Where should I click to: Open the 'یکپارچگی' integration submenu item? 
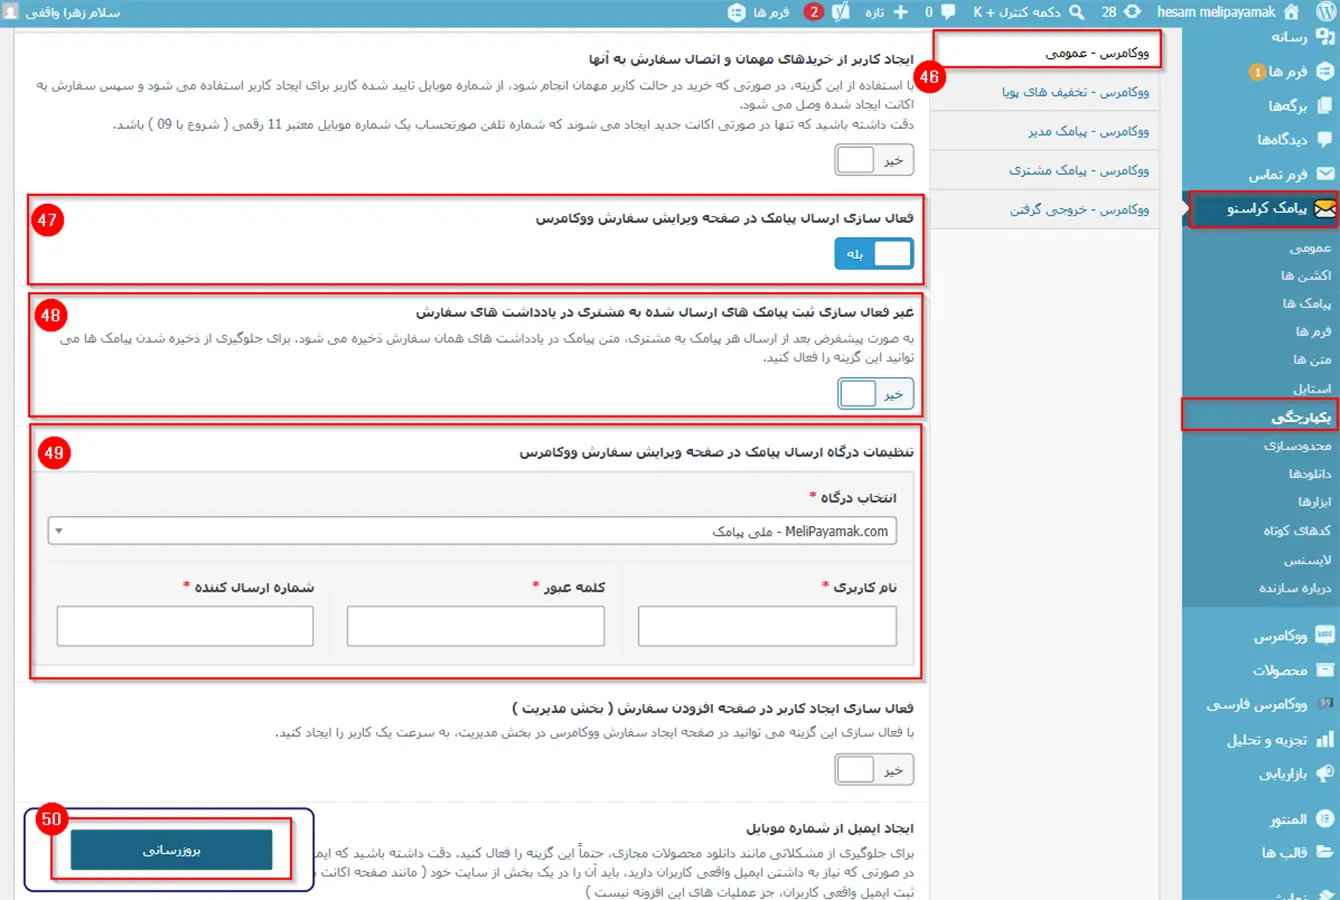1301,416
